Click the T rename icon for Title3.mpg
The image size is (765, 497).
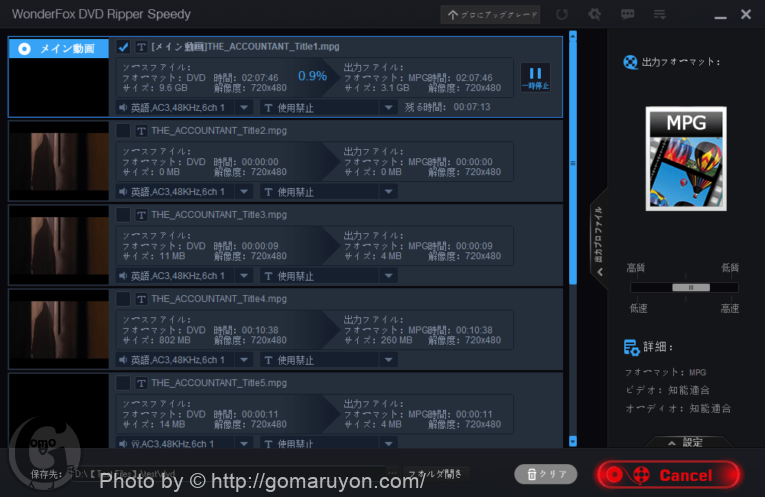tap(141, 215)
